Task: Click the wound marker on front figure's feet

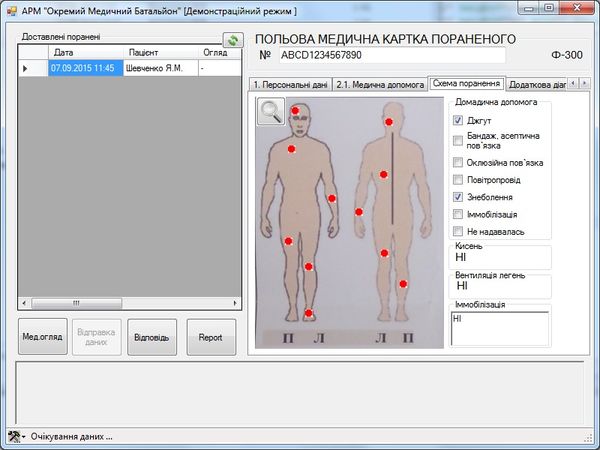Action: (x=309, y=313)
